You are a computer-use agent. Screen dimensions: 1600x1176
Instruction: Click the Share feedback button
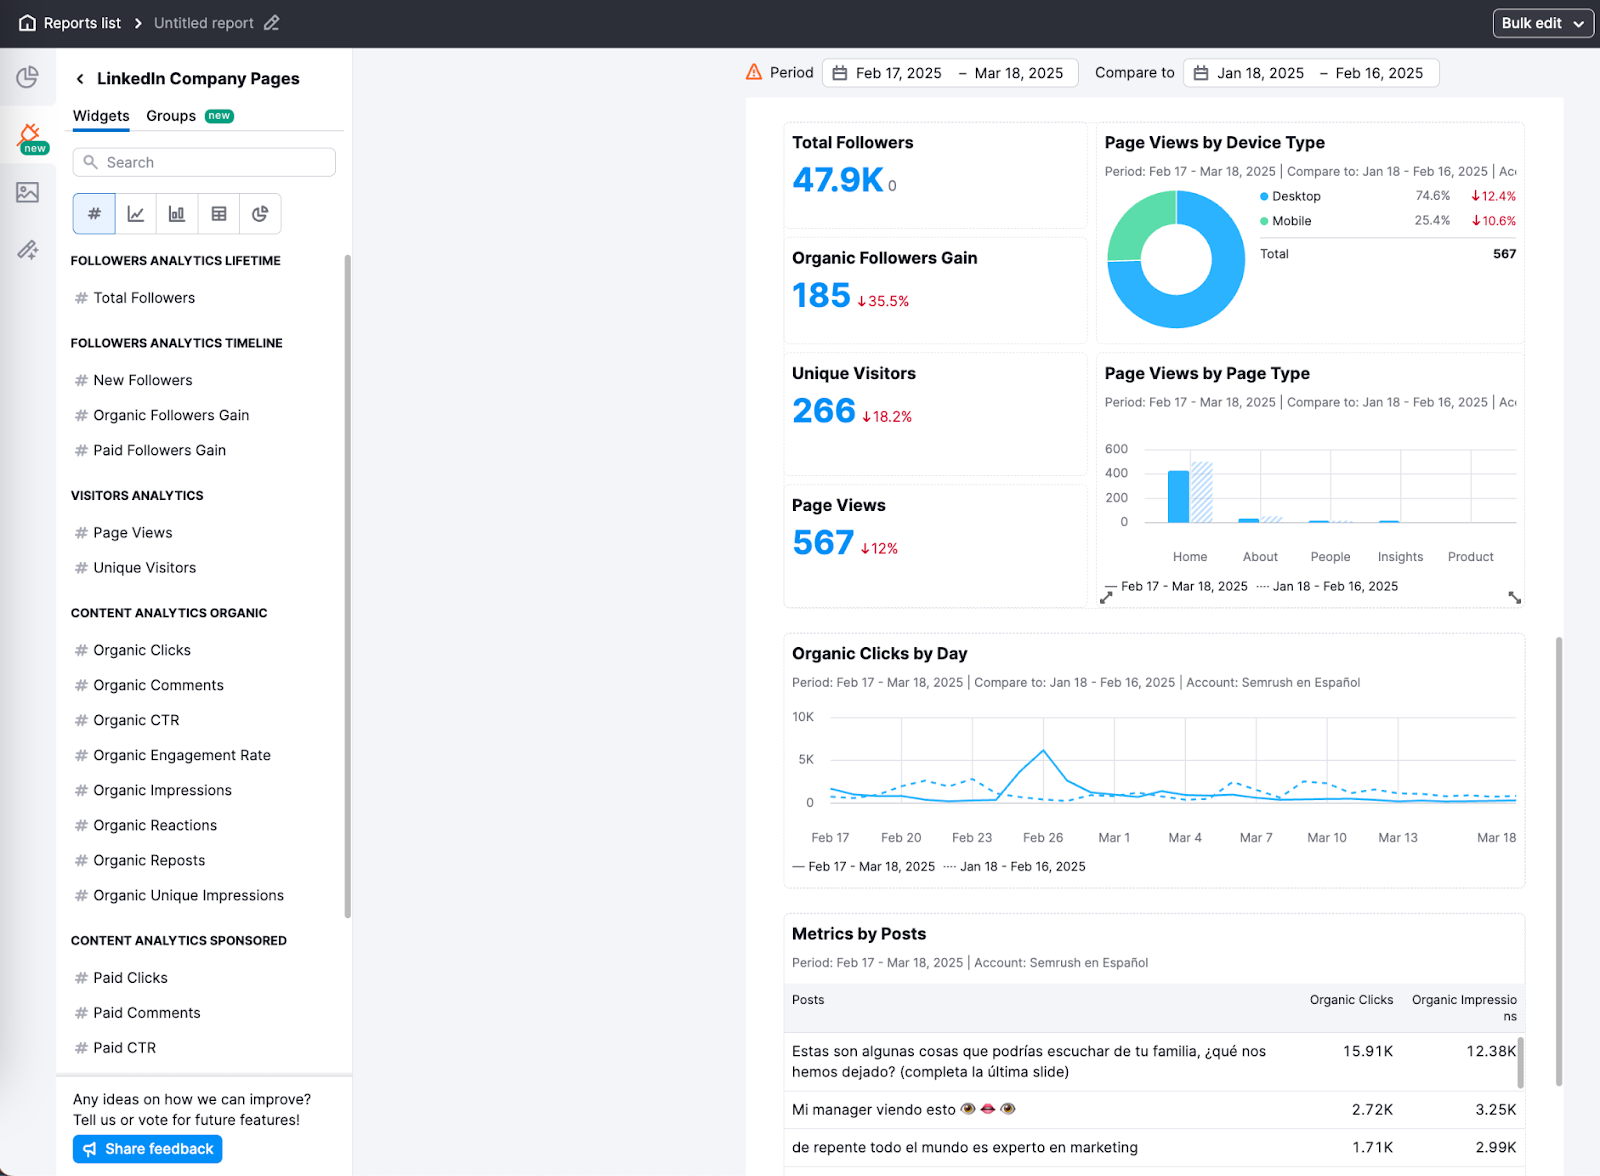click(146, 1148)
